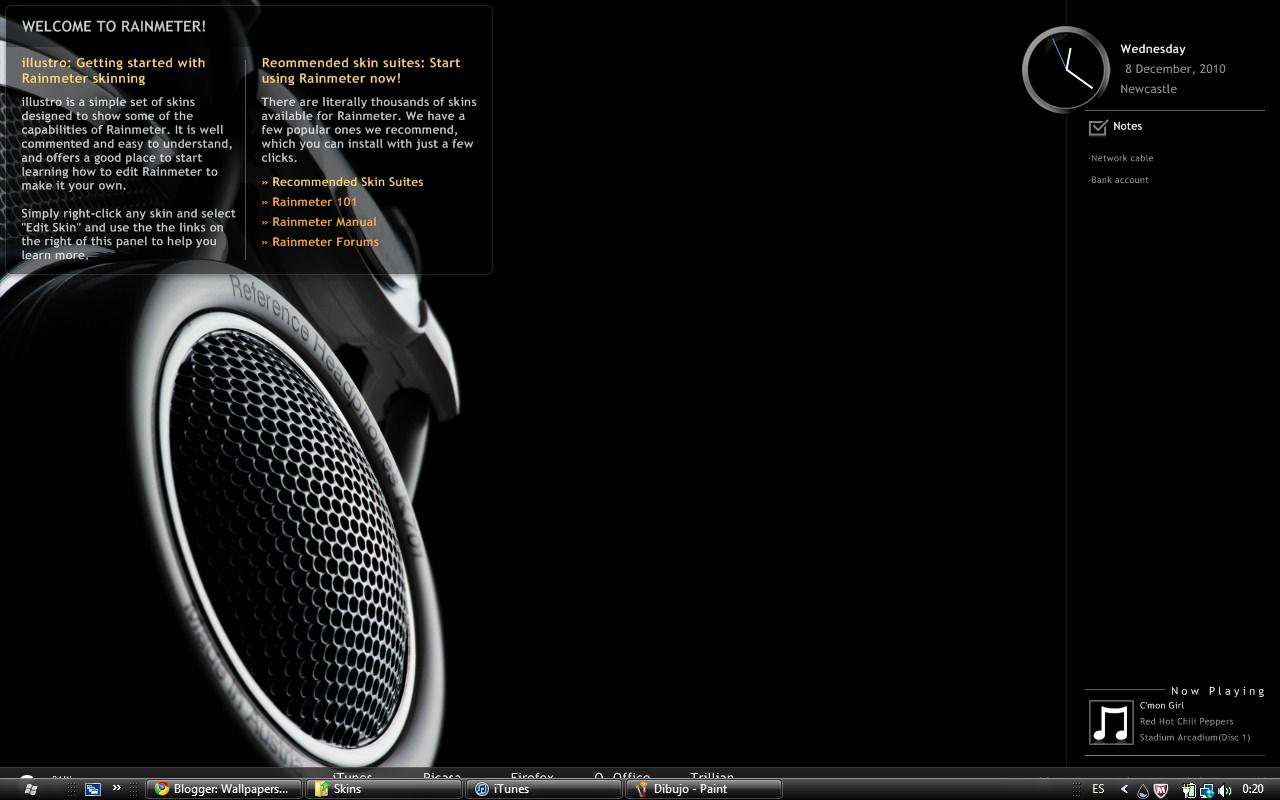Screen dimensions: 1280x800
Task: Launch Picasa from the dock
Action: coord(441,777)
